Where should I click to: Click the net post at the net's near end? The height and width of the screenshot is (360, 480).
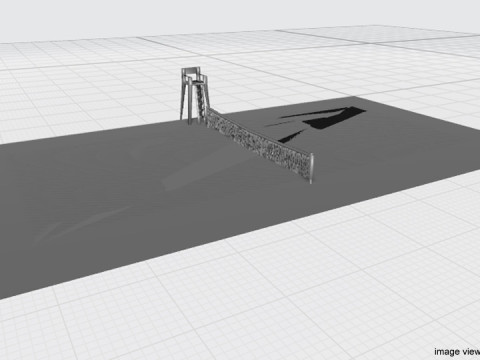pyautogui.click(x=311, y=168)
